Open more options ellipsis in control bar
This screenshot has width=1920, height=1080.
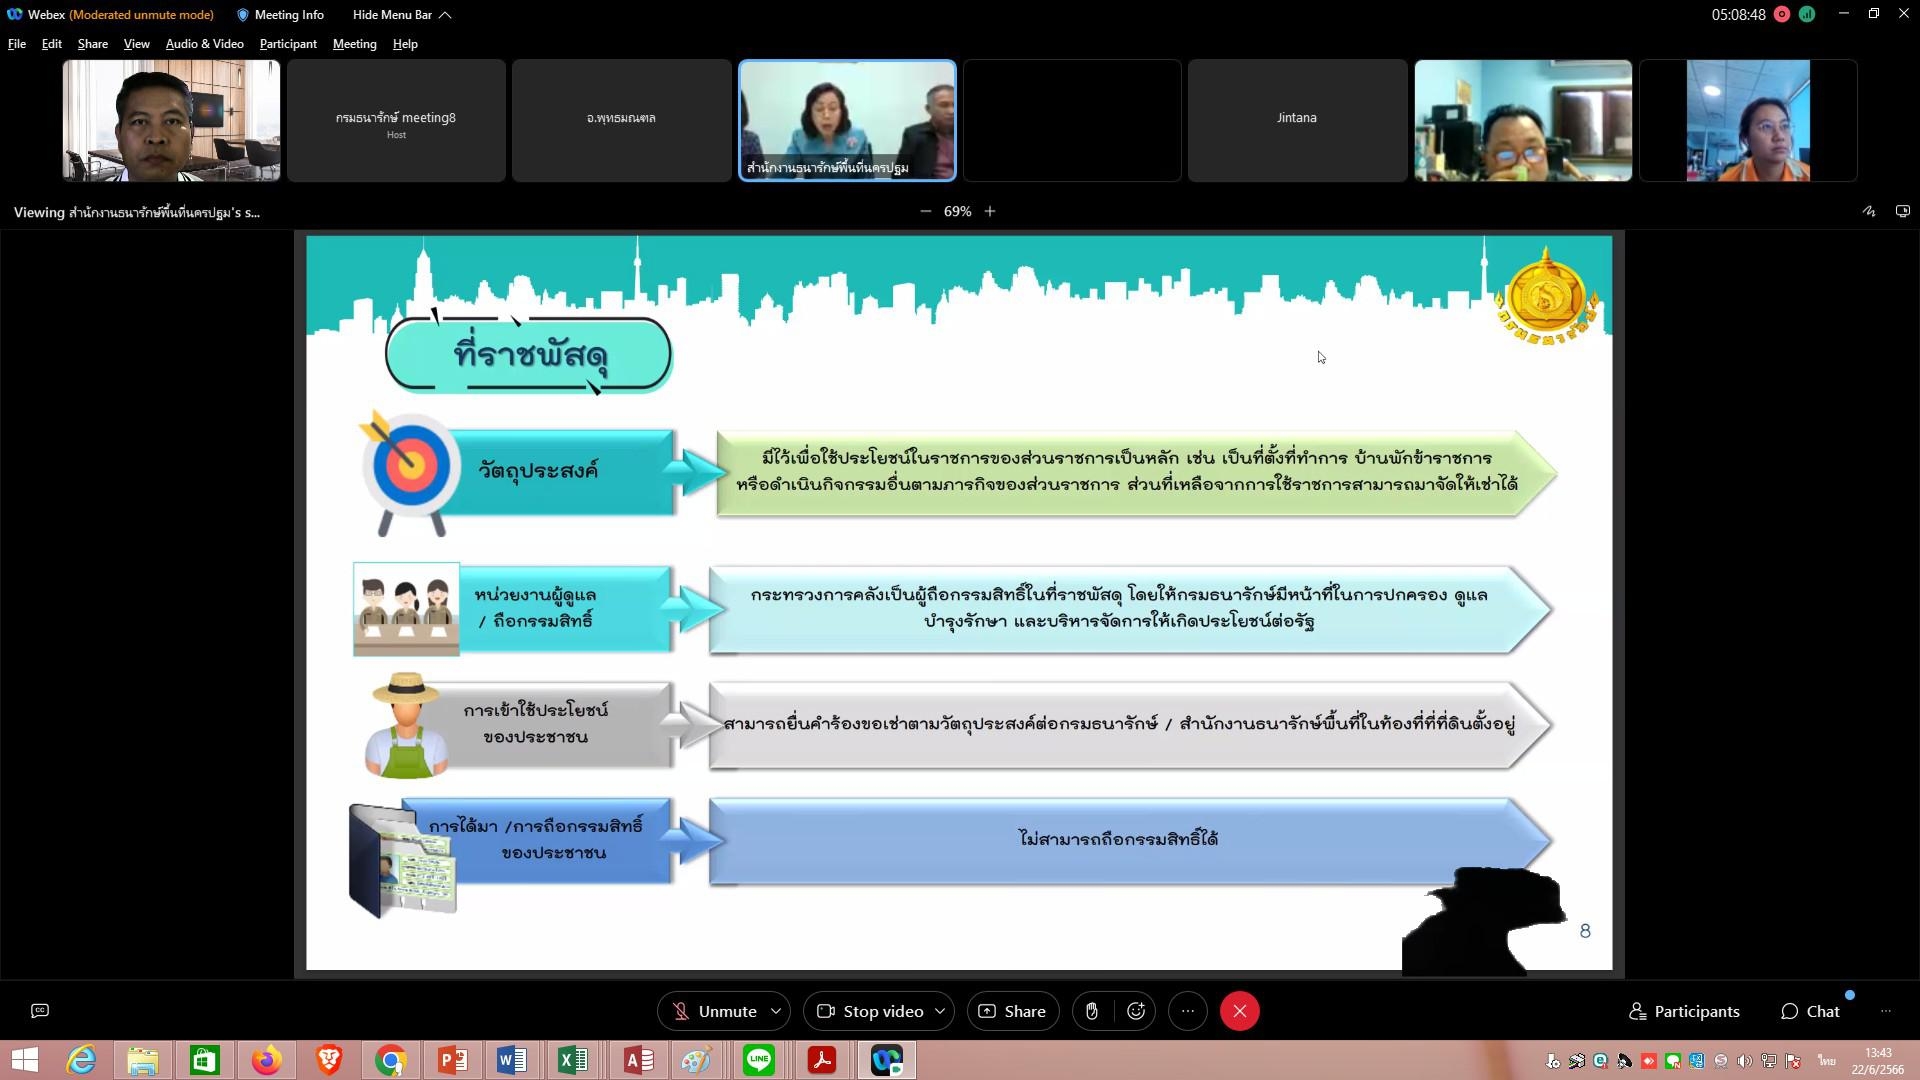pyautogui.click(x=1188, y=1011)
